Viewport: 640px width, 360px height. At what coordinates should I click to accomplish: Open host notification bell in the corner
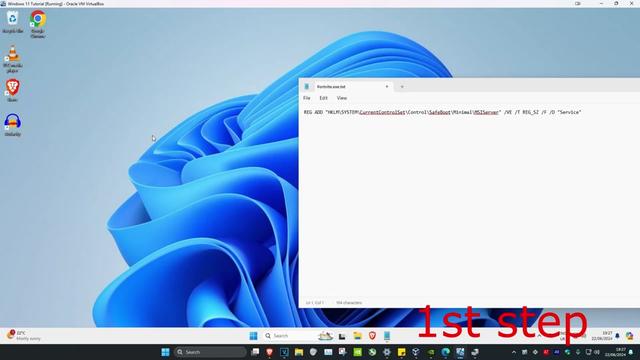pyautogui.click(x=631, y=352)
